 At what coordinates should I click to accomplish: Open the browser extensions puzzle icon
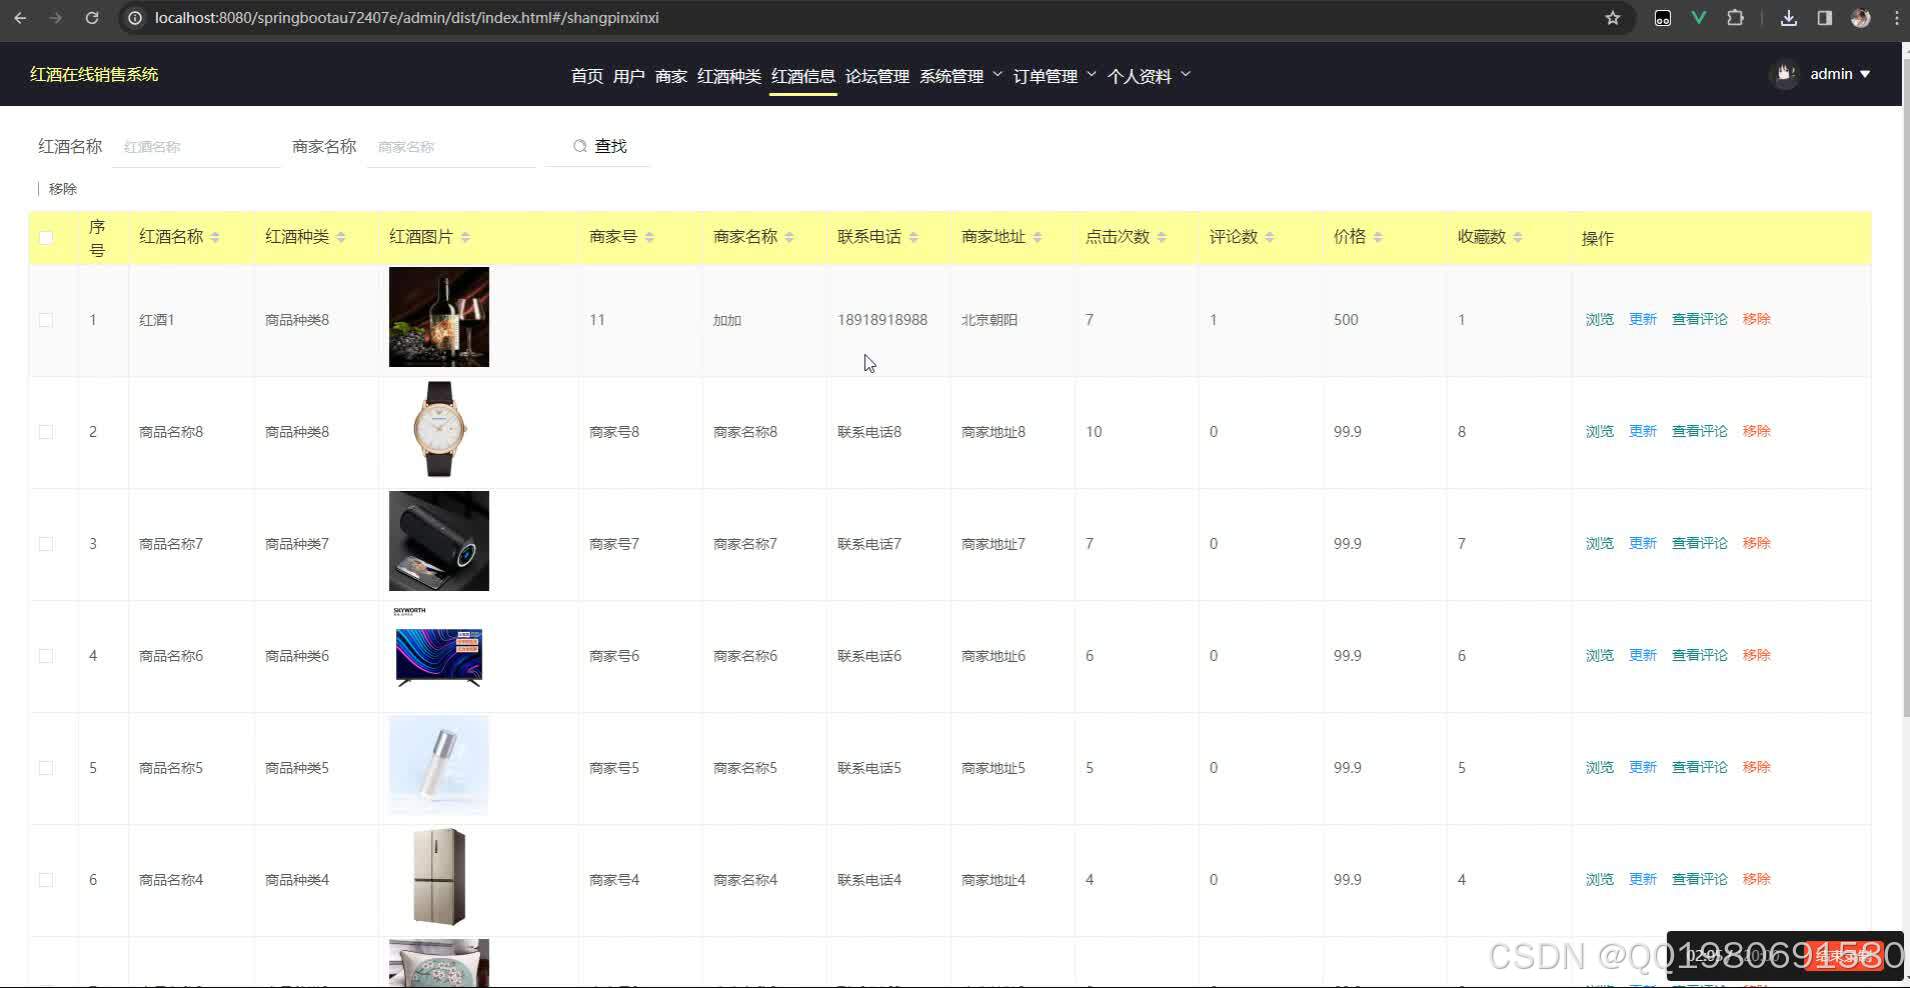pos(1735,18)
